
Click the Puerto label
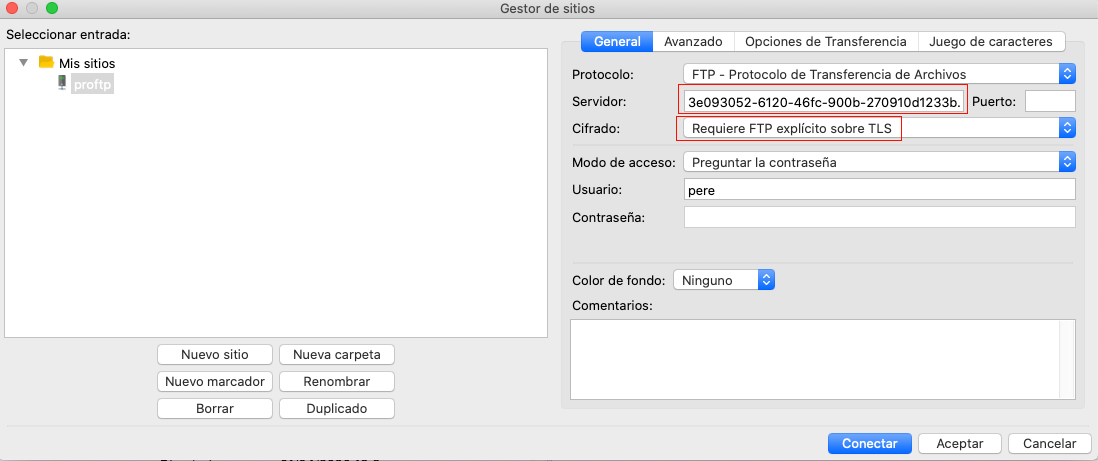click(x=994, y=102)
